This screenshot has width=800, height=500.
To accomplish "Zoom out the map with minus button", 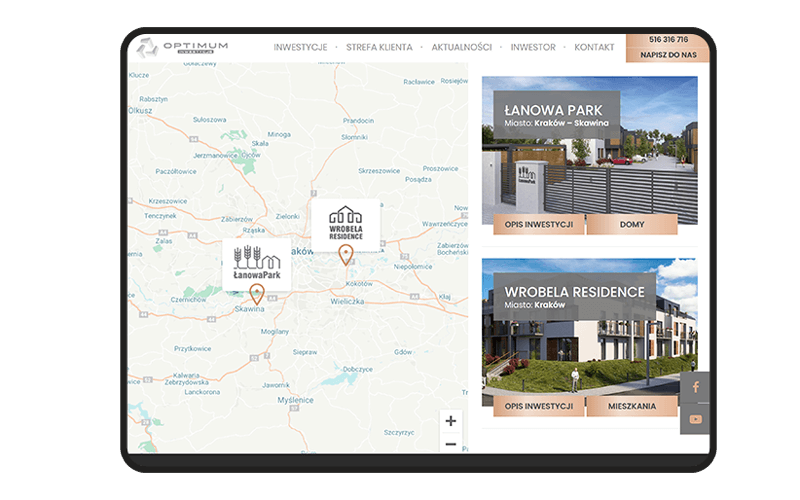I will pos(451,444).
